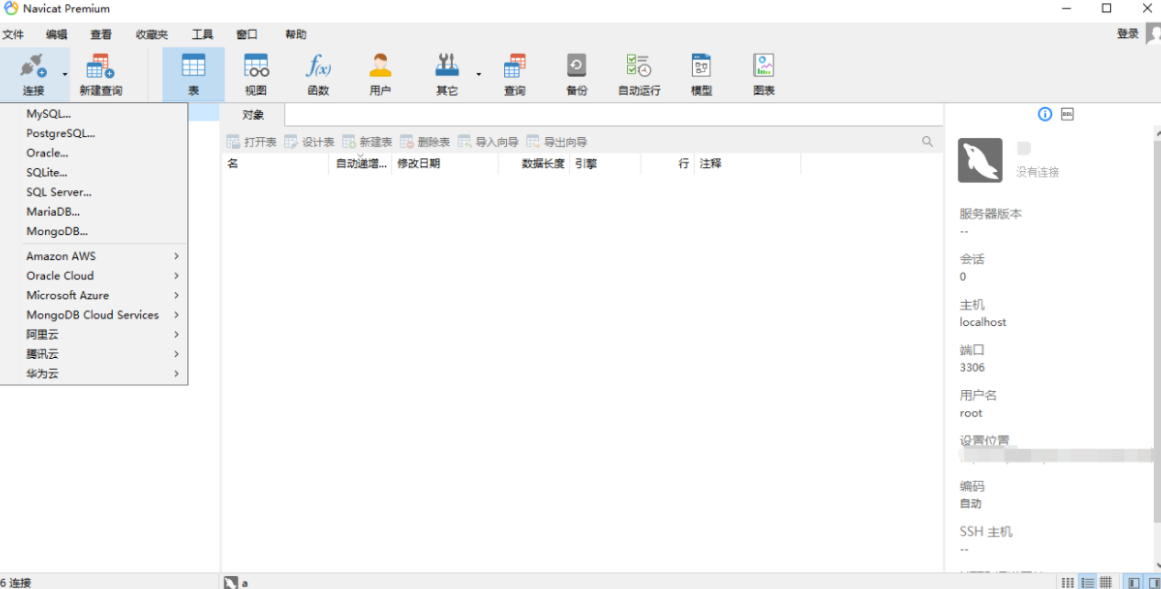
Task: Expand the dropdown arrow next to 其它
Action: pyautogui.click(x=478, y=74)
